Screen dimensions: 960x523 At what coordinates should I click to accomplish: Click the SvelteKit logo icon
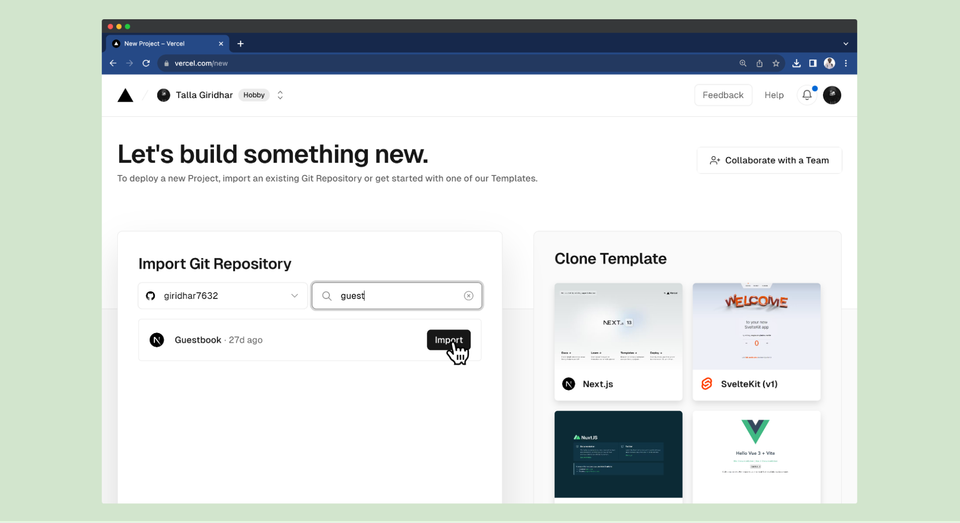(707, 384)
